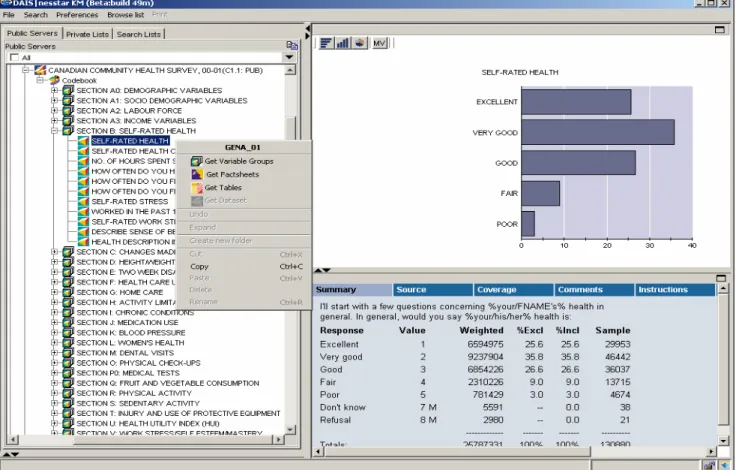Screen dimensions: 736x470
Task: Select the SELF-RATED HEALTH variable row
Action: [130, 141]
